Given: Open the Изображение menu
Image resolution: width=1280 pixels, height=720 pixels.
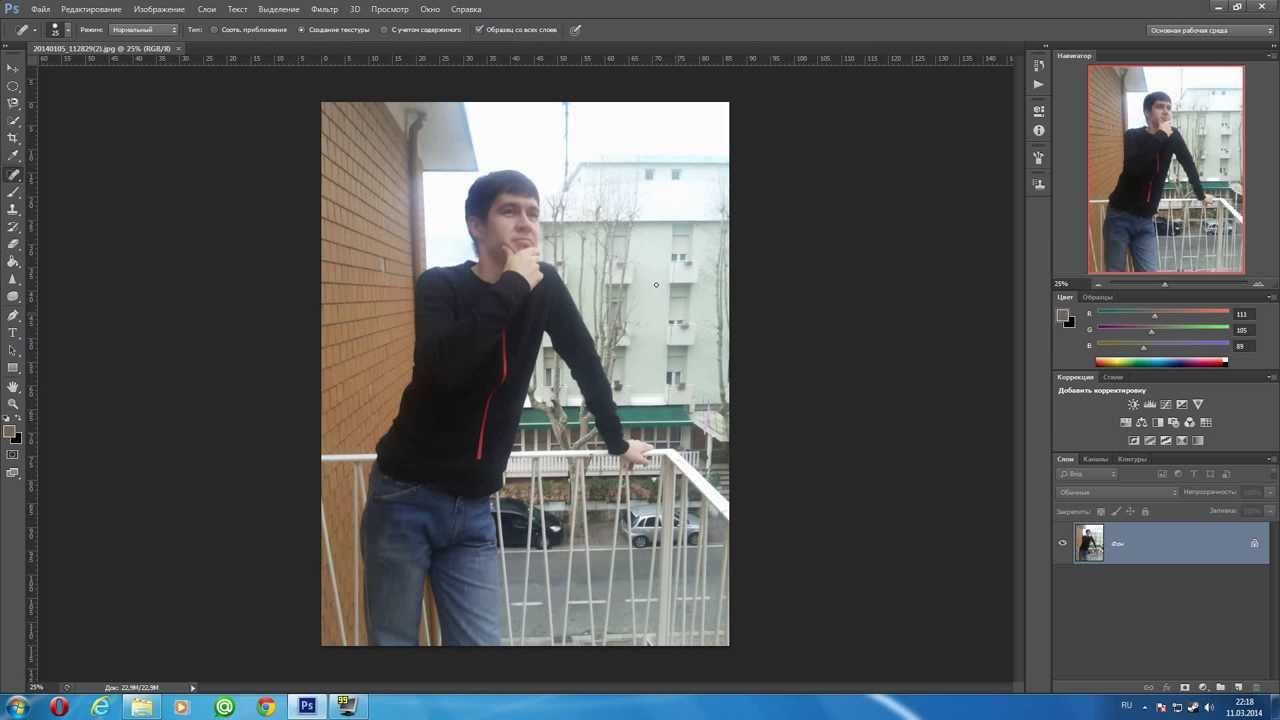Looking at the screenshot, I should (159, 9).
